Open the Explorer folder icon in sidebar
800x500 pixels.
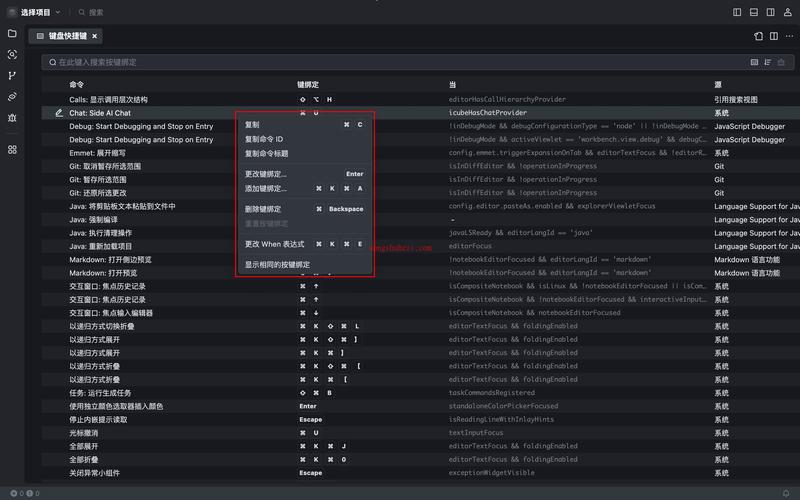pyautogui.click(x=12, y=34)
